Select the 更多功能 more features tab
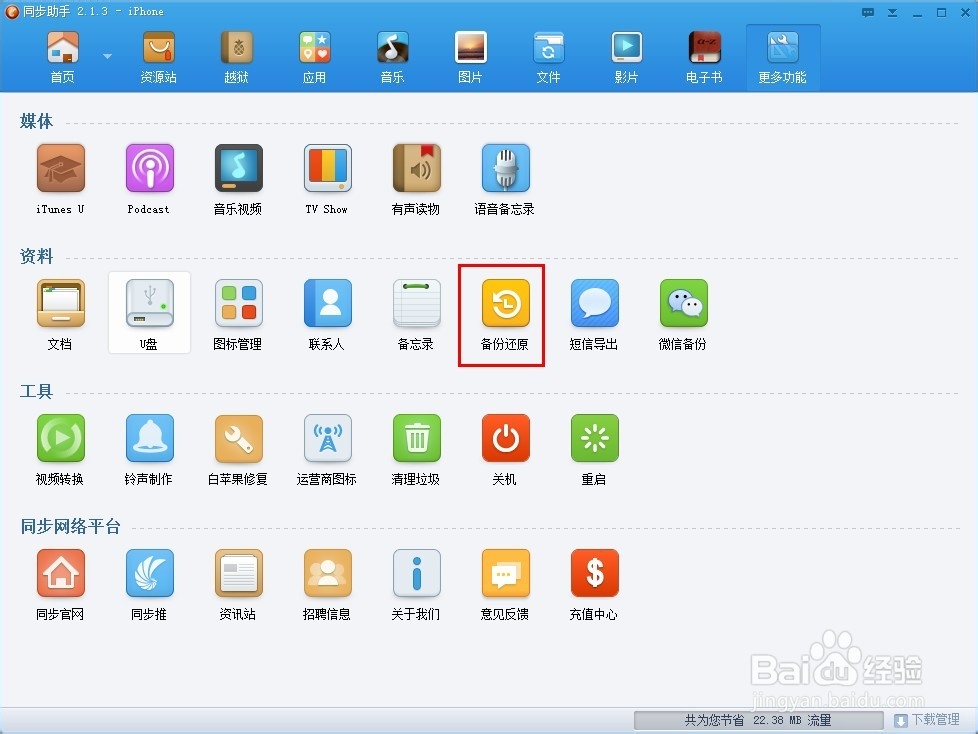Image resolution: width=978 pixels, height=734 pixels. (x=783, y=57)
